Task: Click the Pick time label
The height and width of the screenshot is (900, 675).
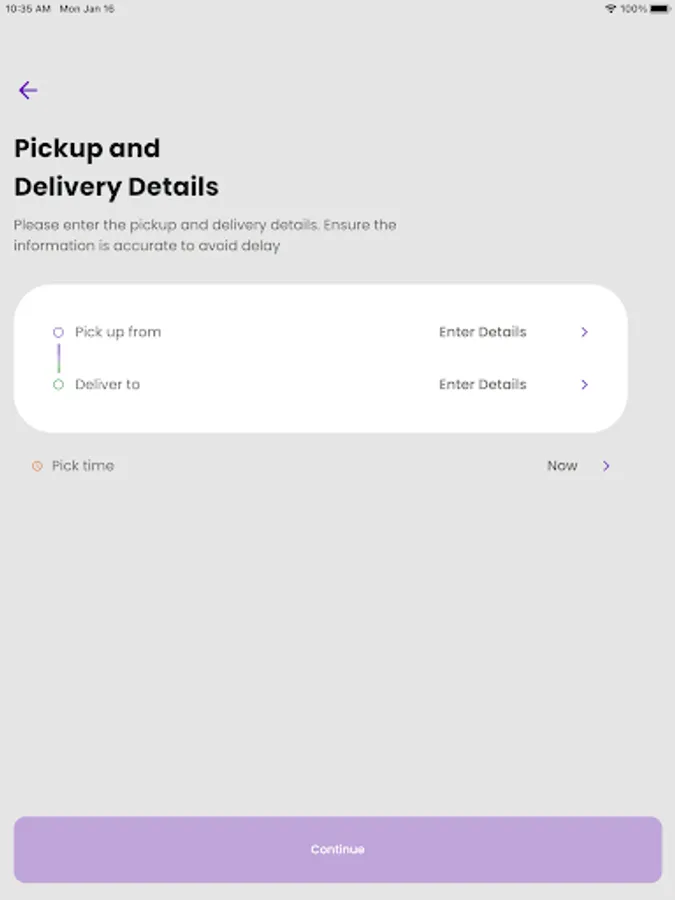Action: point(83,466)
